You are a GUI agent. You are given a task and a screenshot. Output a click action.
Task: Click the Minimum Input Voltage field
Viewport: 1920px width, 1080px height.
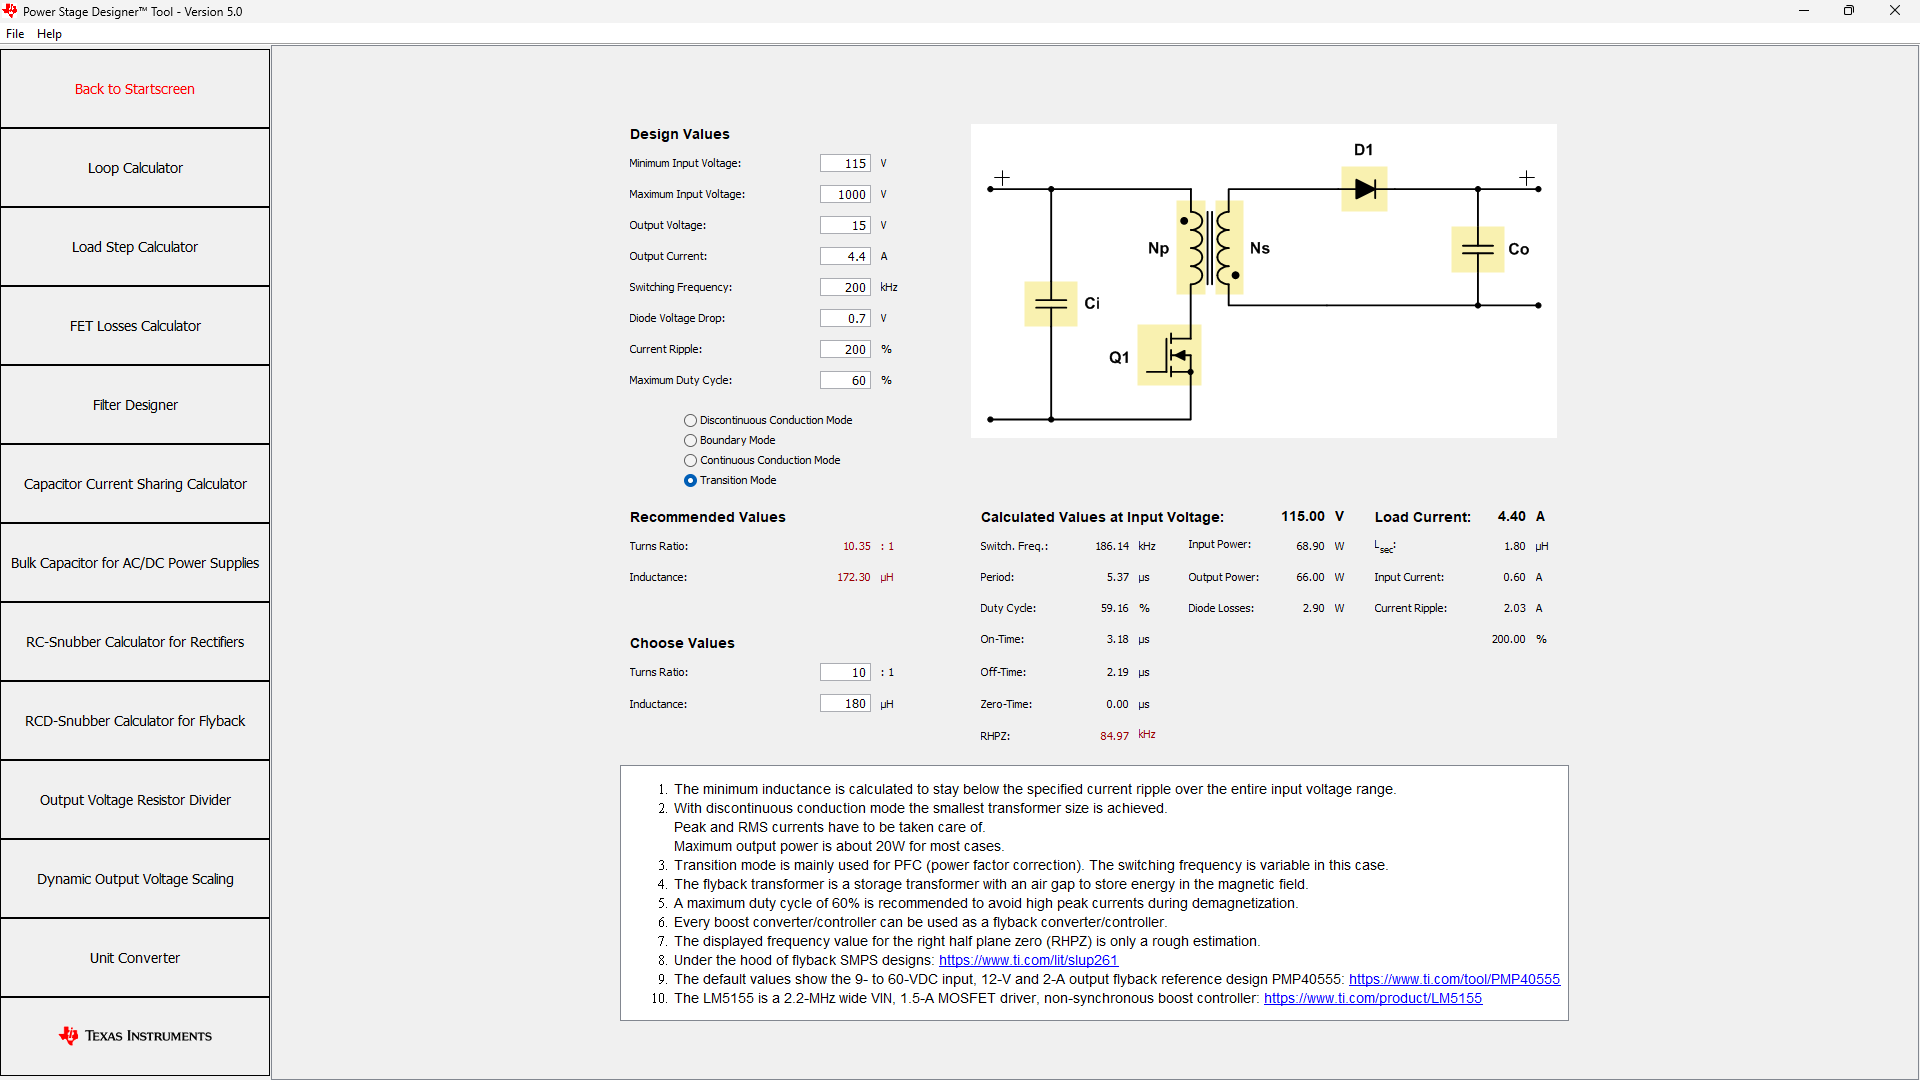(x=845, y=164)
